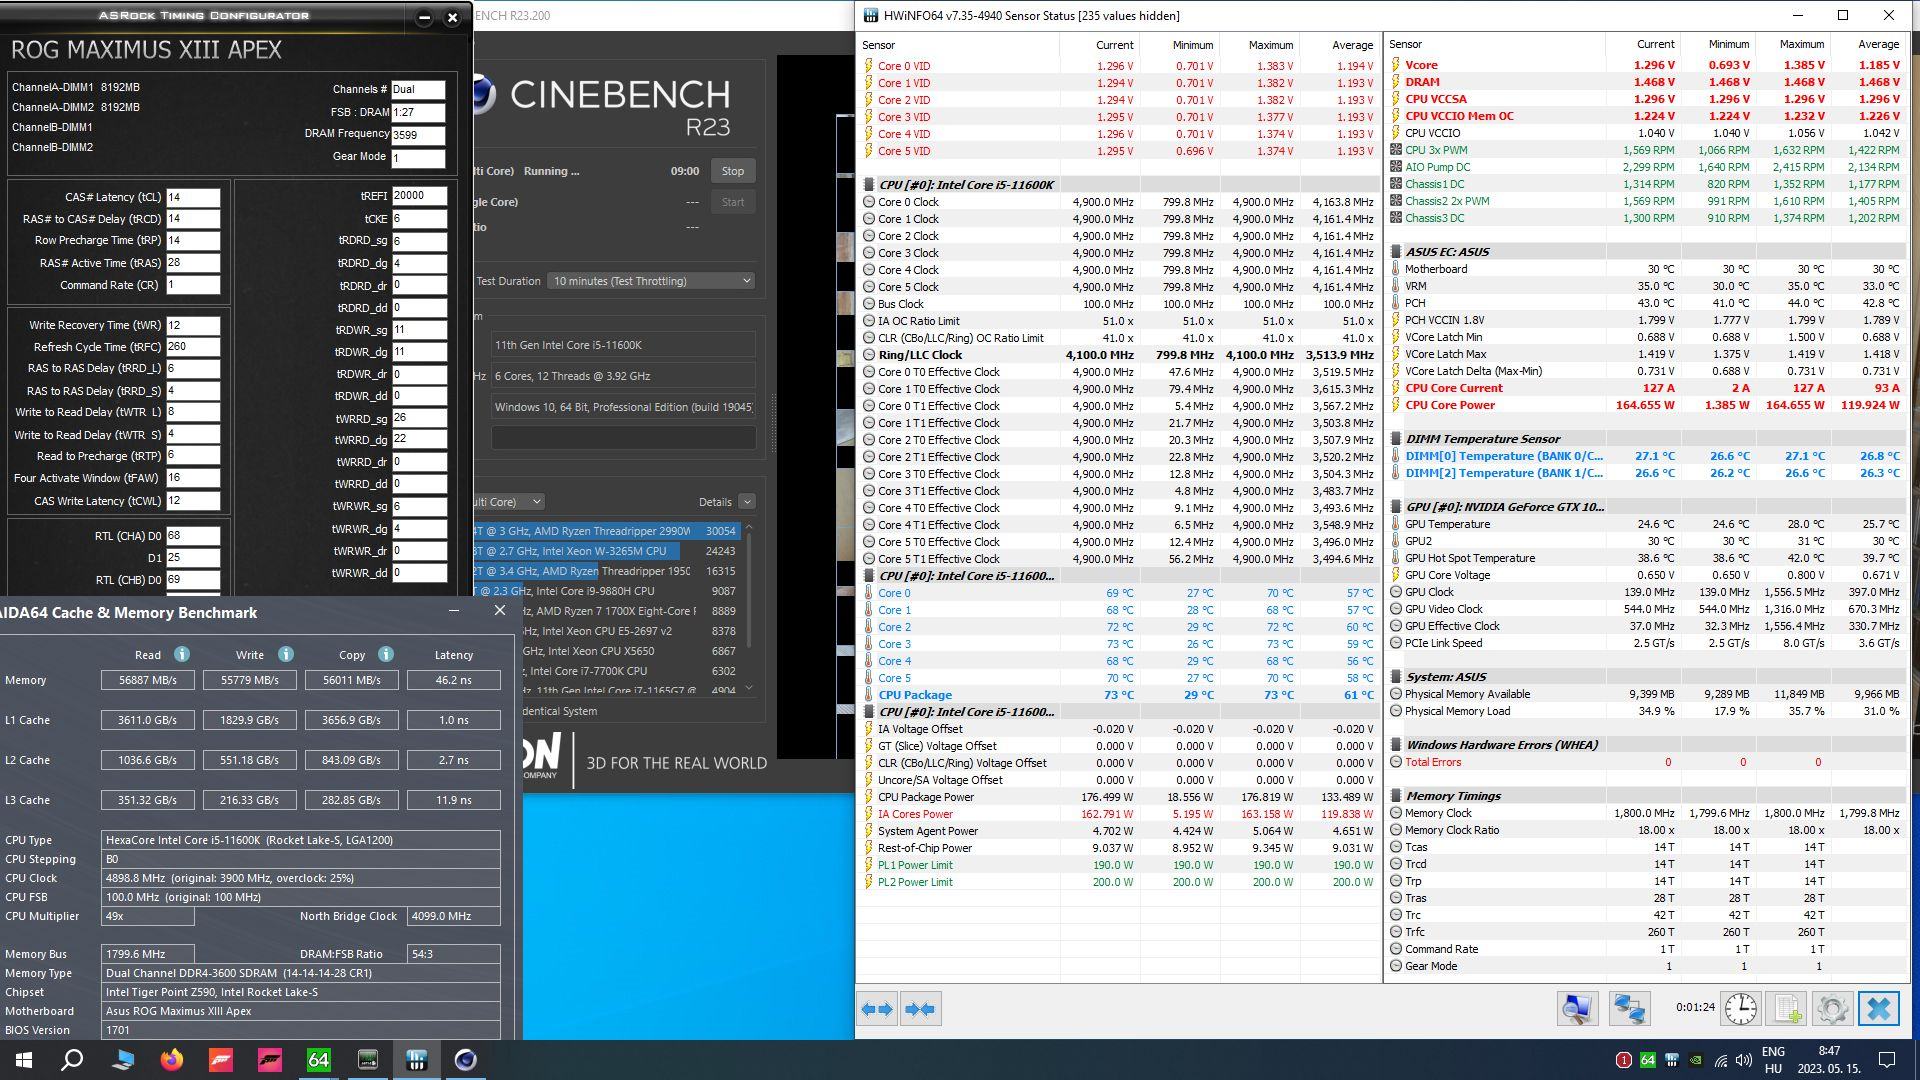This screenshot has width=1920, height=1080.
Task: Click HWiNFO shrink columns arrows button
Action: [919, 1009]
